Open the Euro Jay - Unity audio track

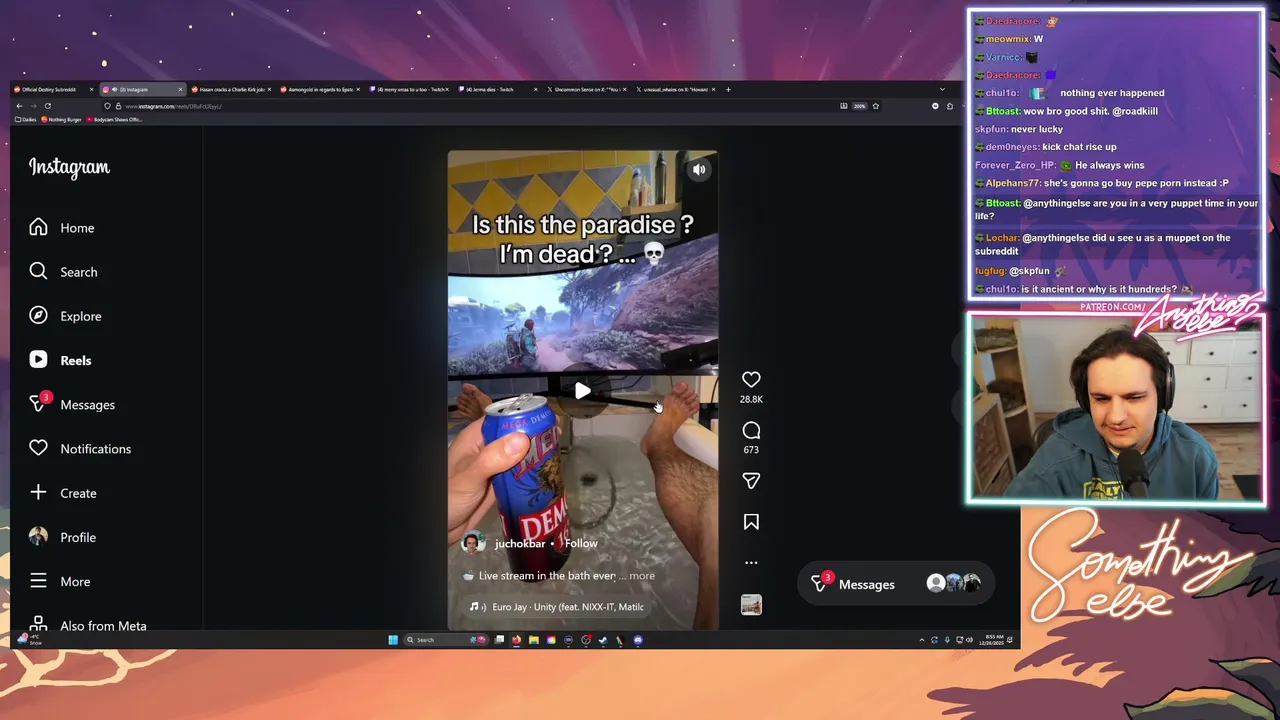tap(558, 607)
